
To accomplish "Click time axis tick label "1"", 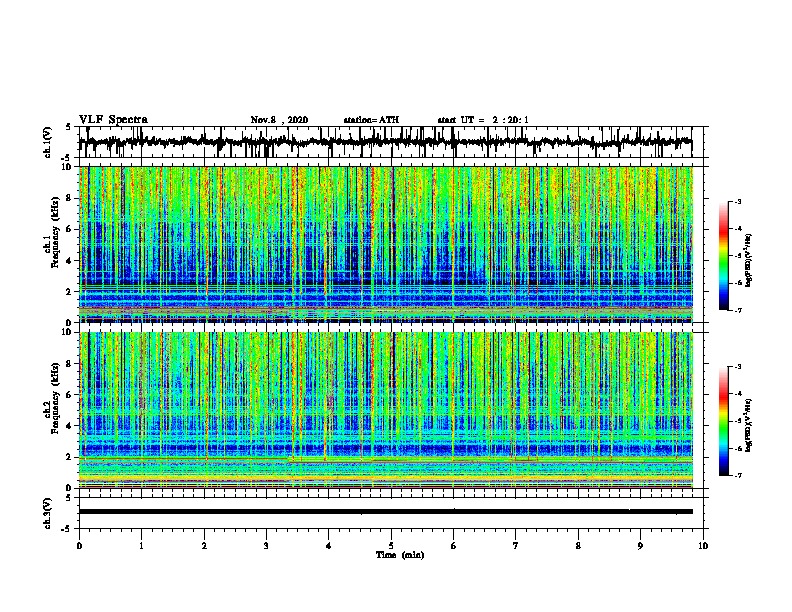I will pos(141,546).
